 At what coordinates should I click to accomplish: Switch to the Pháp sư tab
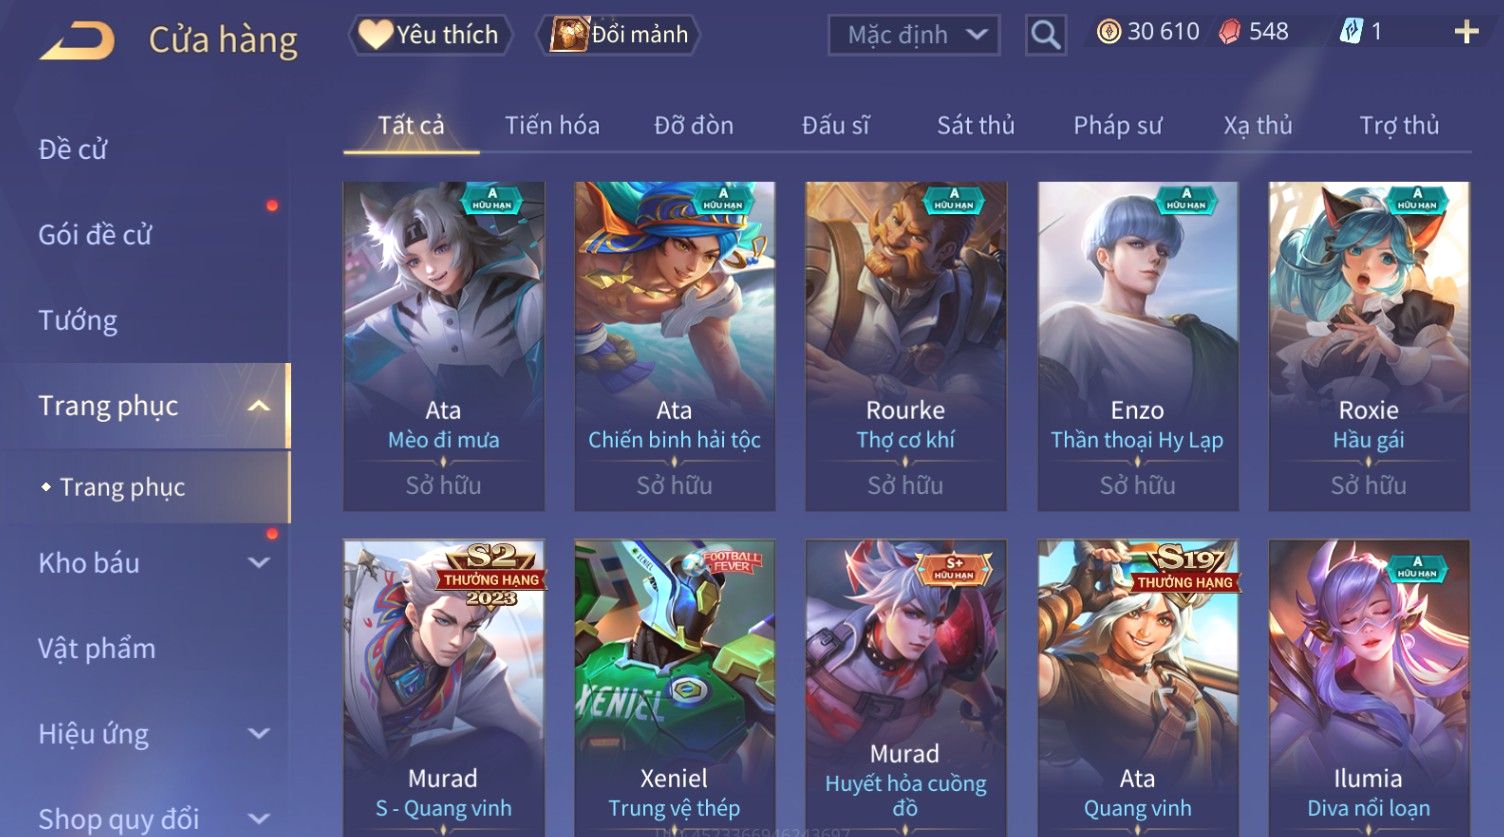tap(1117, 125)
